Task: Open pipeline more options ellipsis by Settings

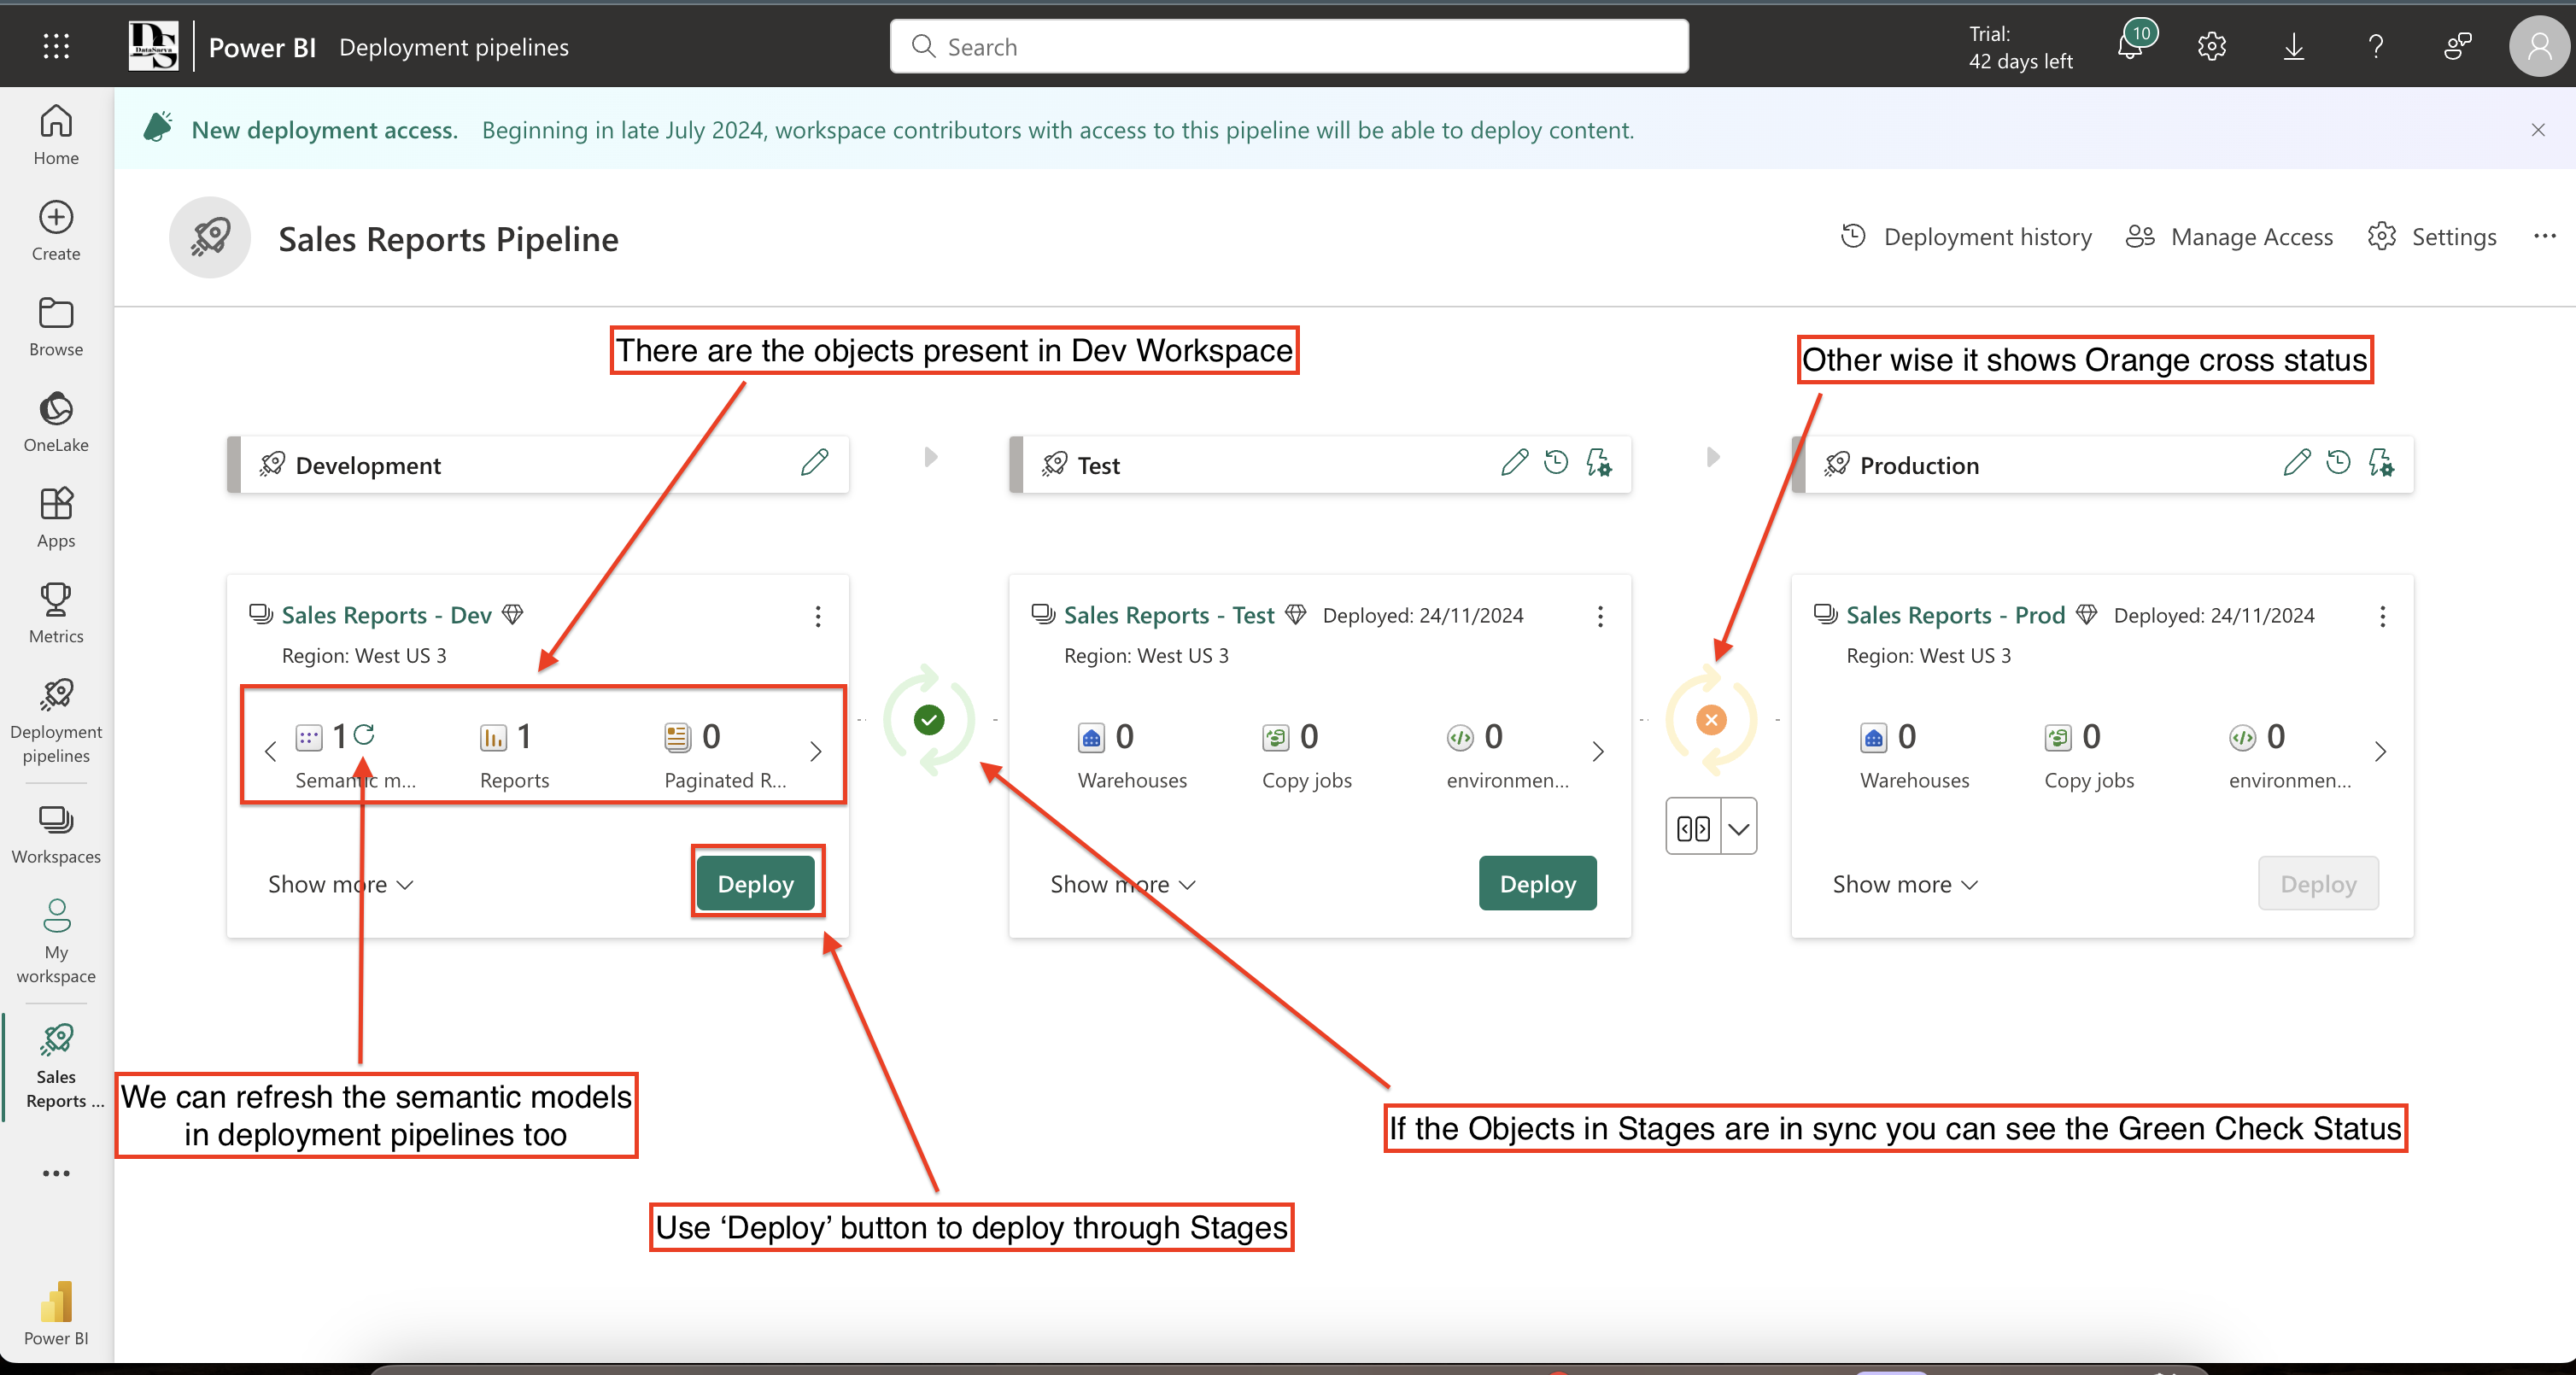Action: click(2544, 236)
